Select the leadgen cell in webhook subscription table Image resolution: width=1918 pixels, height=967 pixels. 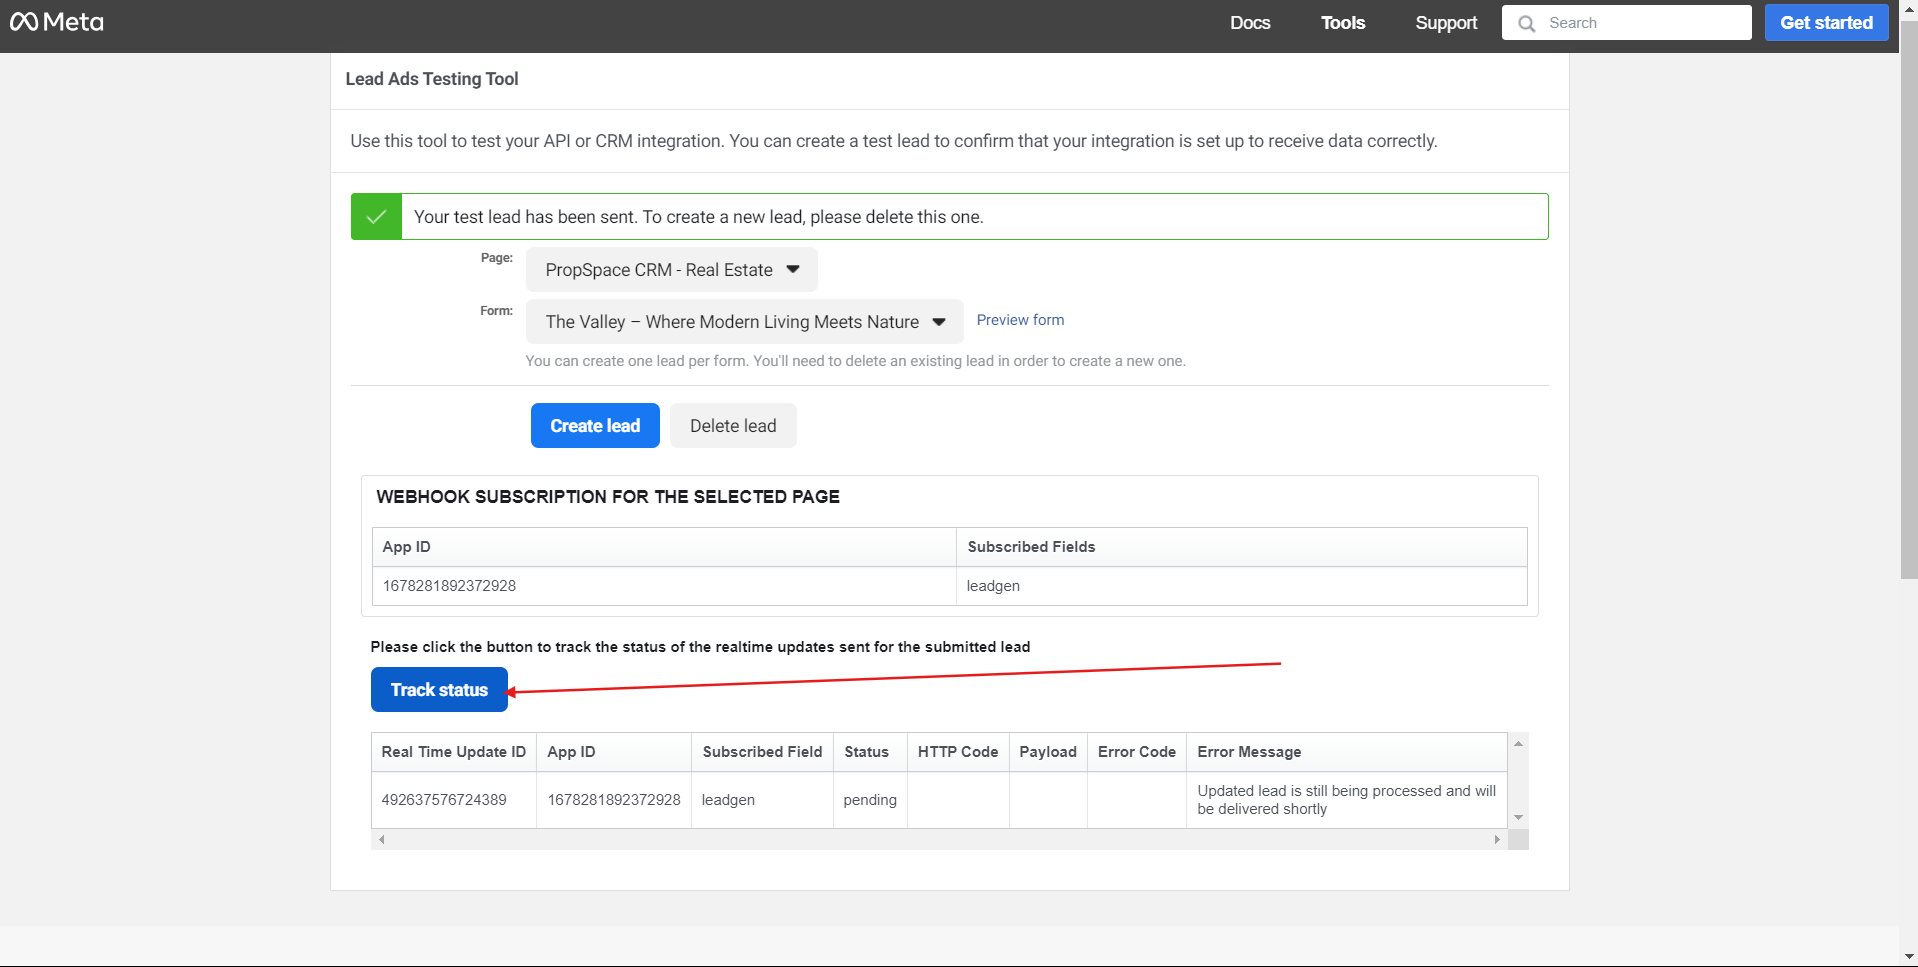[1241, 586]
